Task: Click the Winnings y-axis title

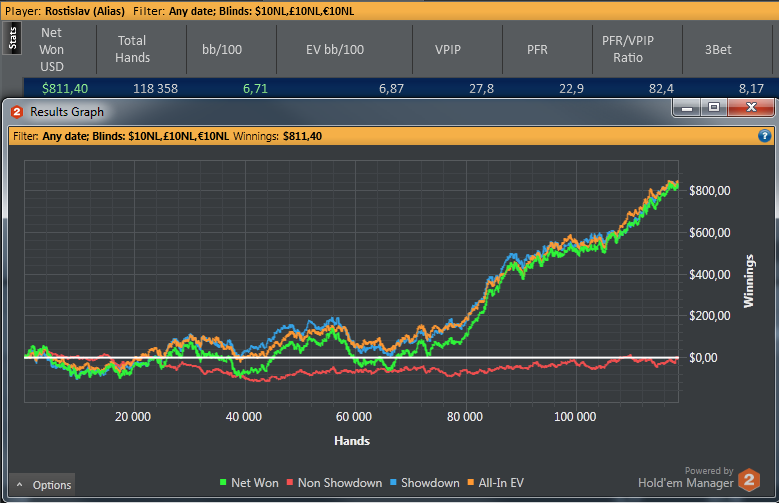Action: coord(749,281)
